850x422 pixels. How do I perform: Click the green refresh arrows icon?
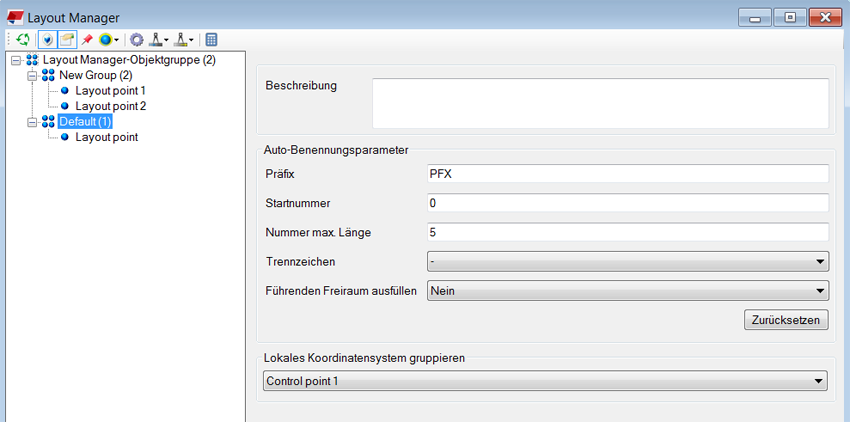point(22,40)
